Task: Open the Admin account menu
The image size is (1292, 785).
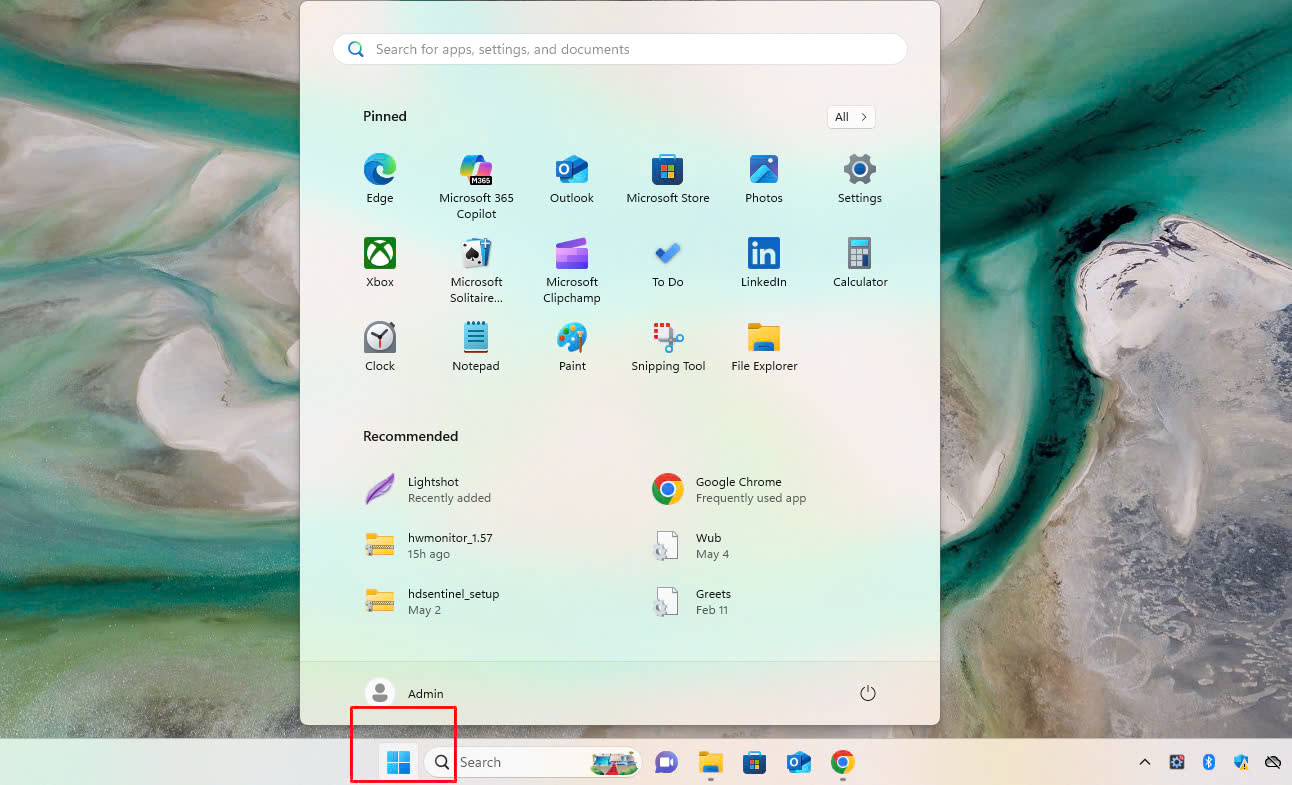Action: coord(405,693)
